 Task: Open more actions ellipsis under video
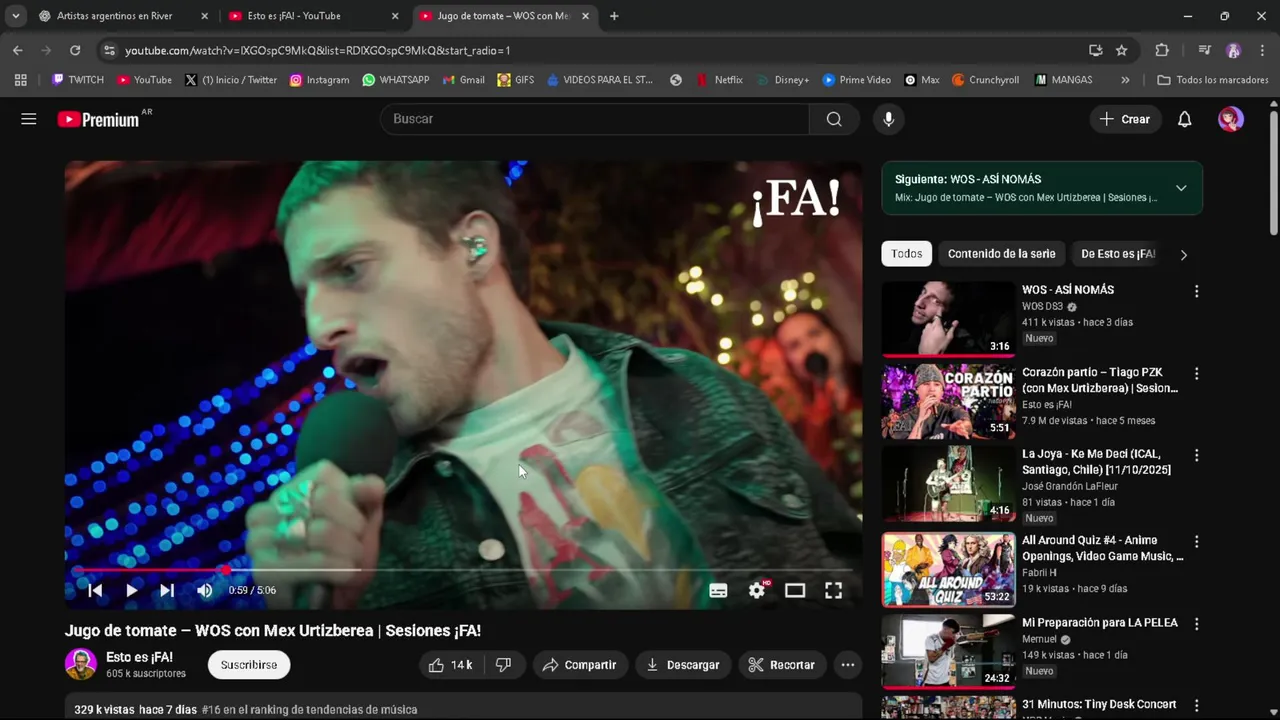[x=848, y=665]
